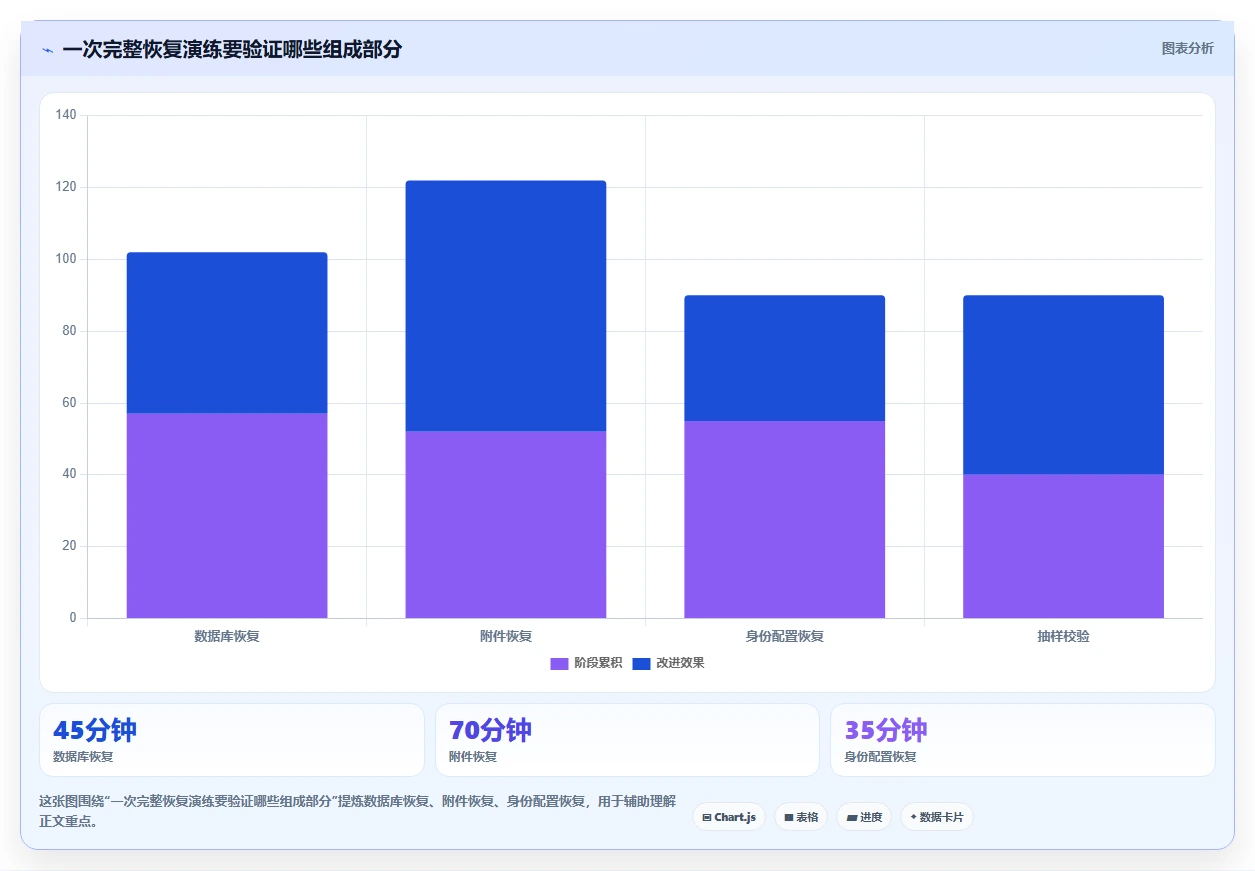Click the 数据卡片 tag chip

(x=937, y=817)
